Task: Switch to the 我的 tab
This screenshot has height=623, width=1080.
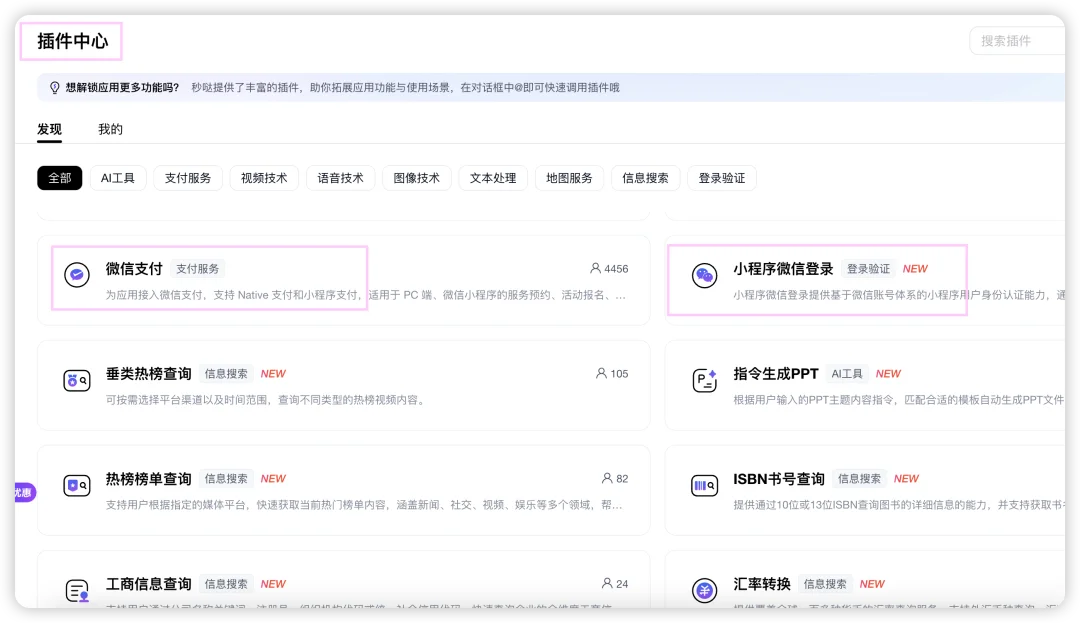Action: pyautogui.click(x=110, y=128)
